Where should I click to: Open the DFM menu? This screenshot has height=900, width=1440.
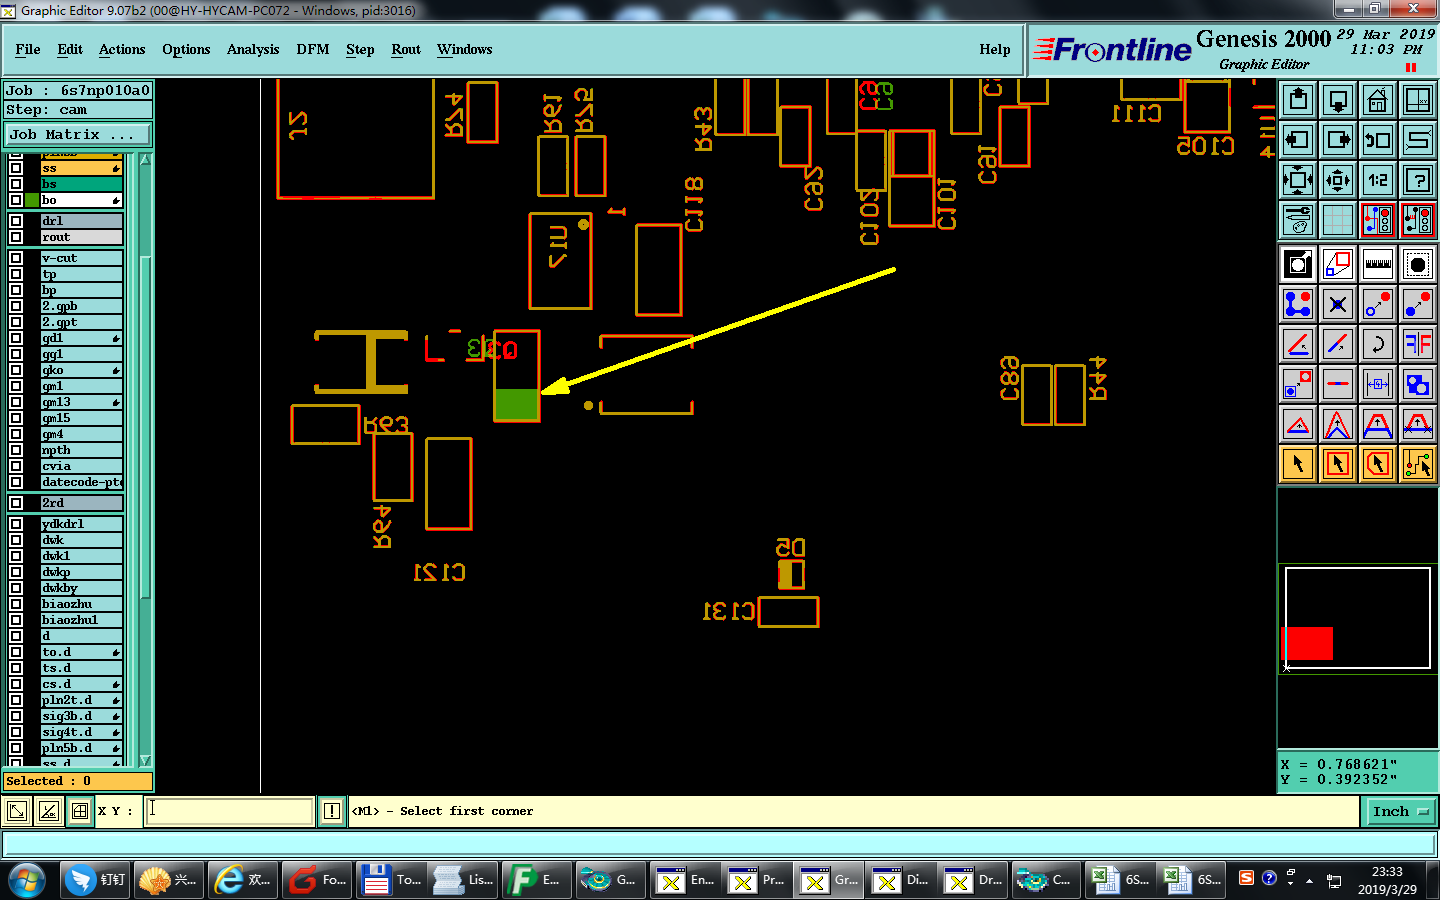313,49
